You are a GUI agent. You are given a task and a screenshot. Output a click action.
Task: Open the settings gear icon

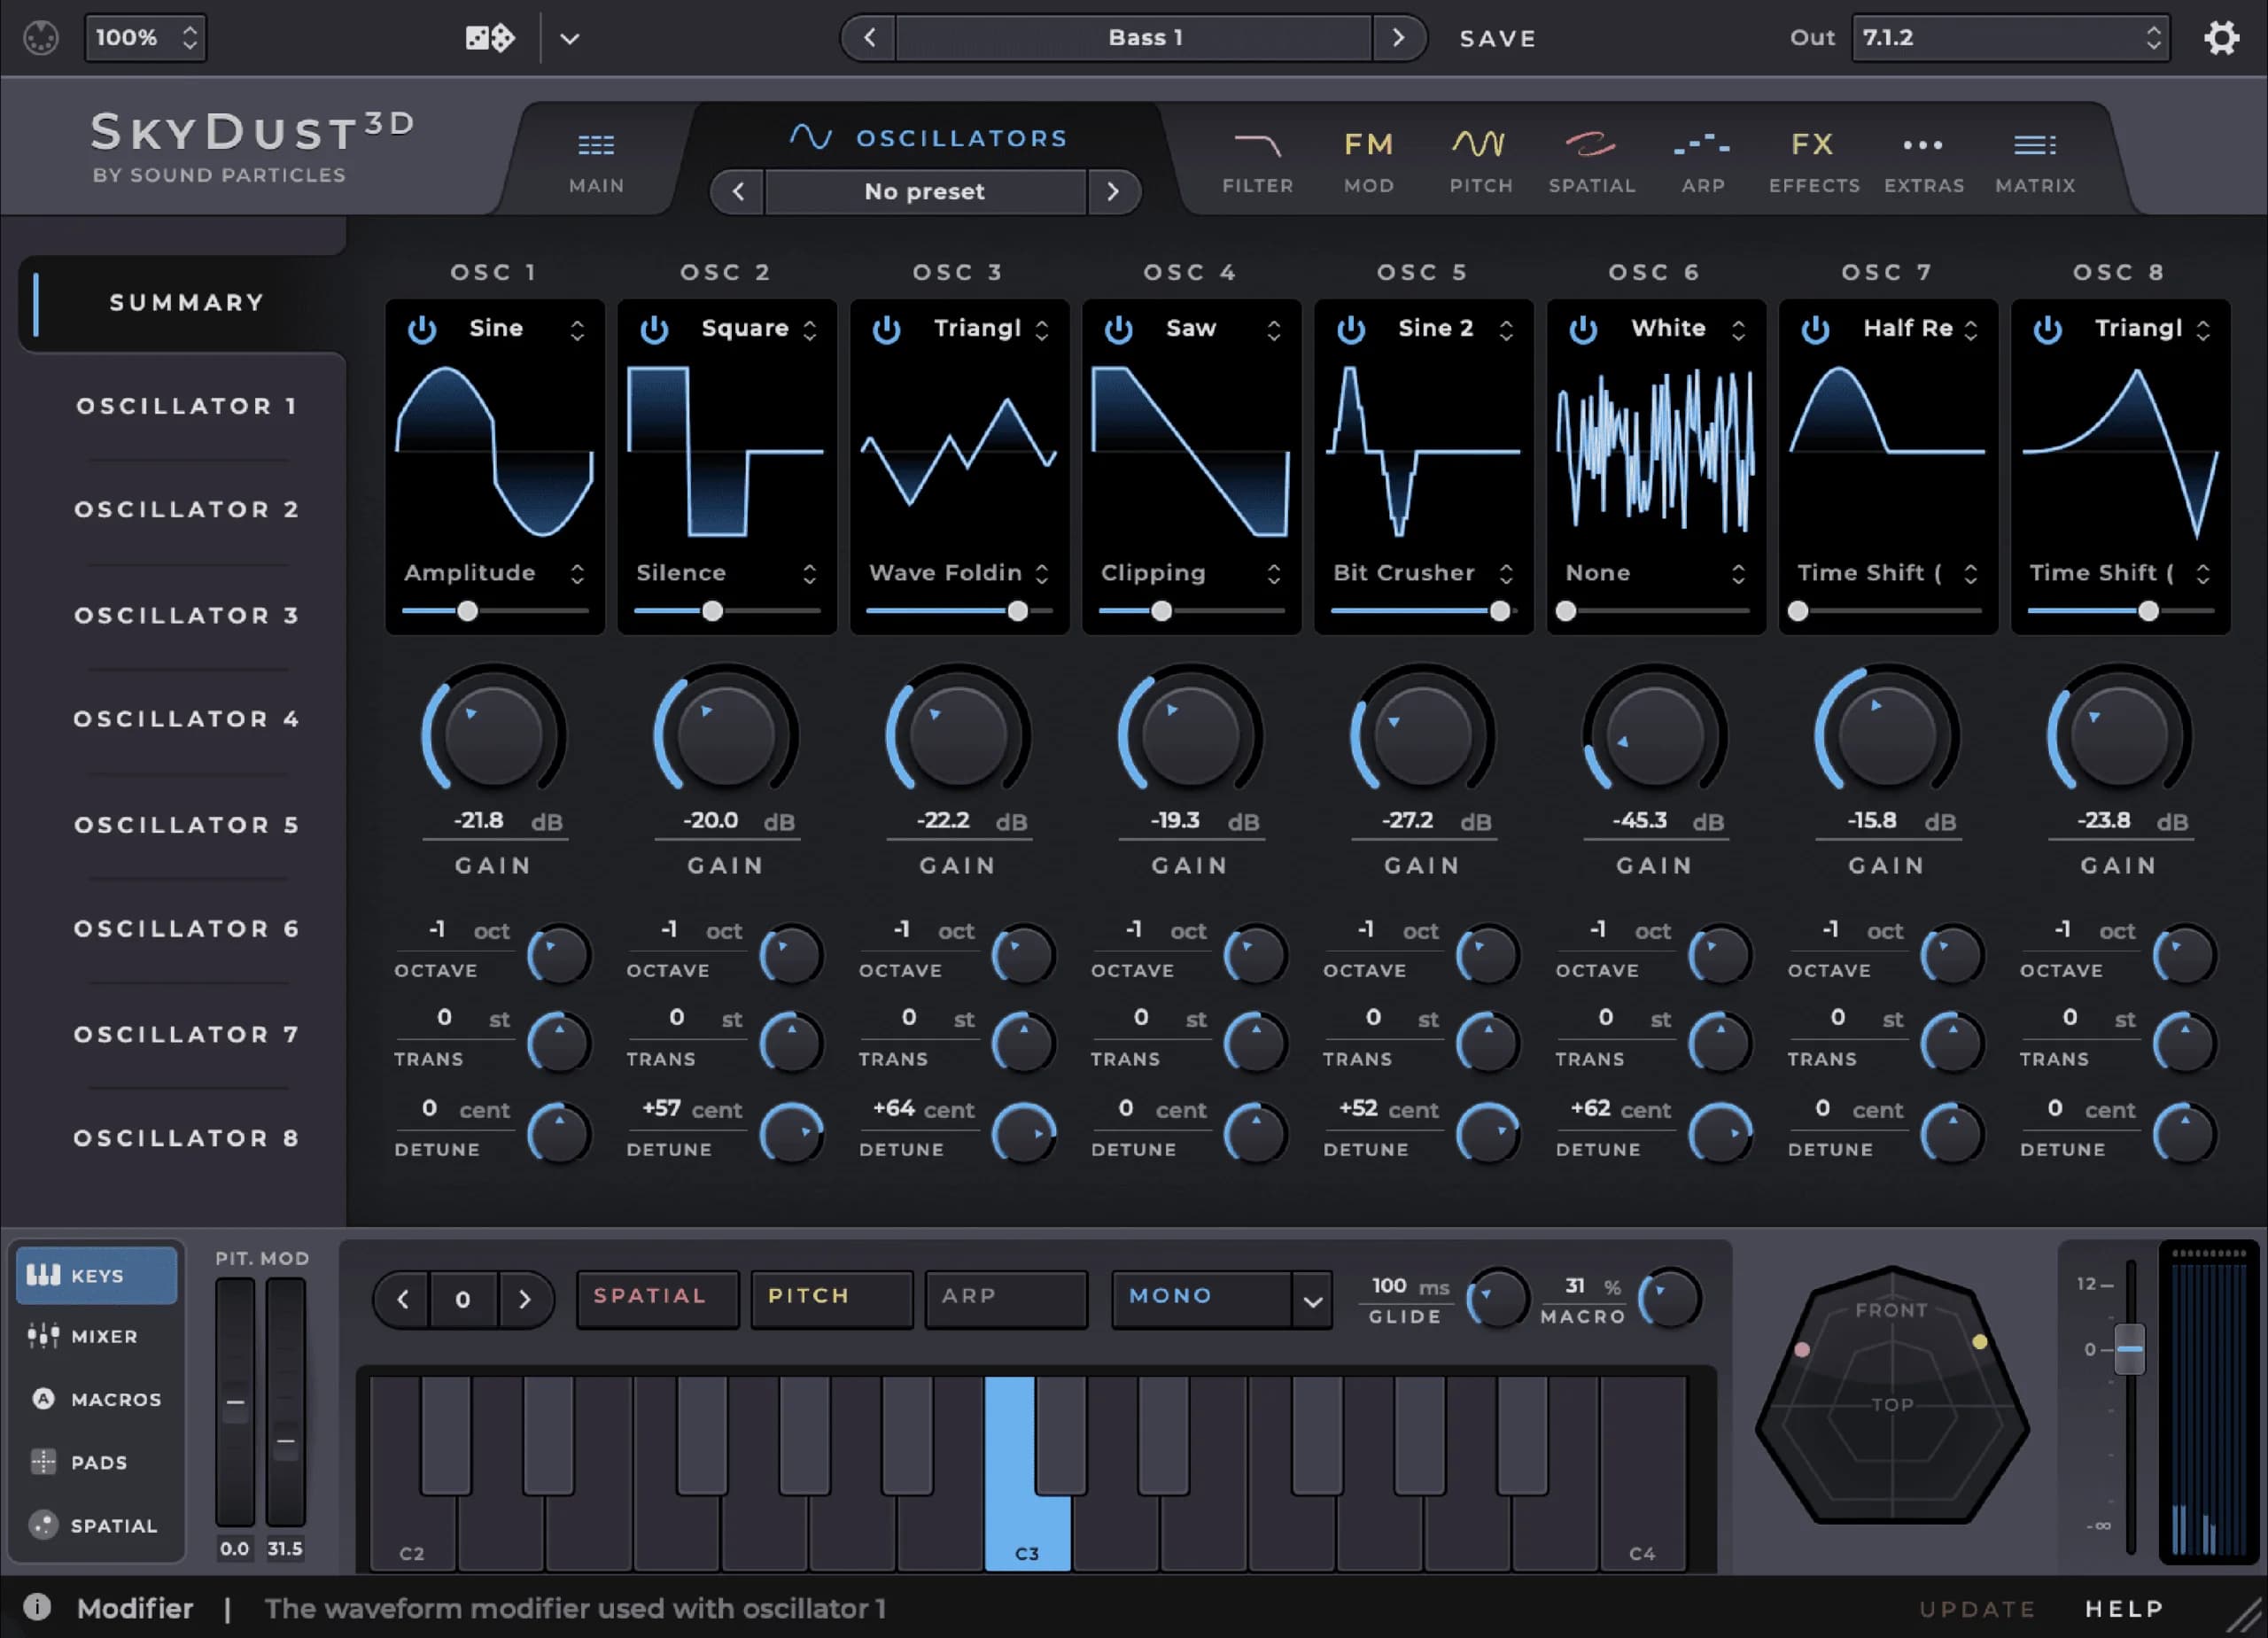coord(2221,38)
